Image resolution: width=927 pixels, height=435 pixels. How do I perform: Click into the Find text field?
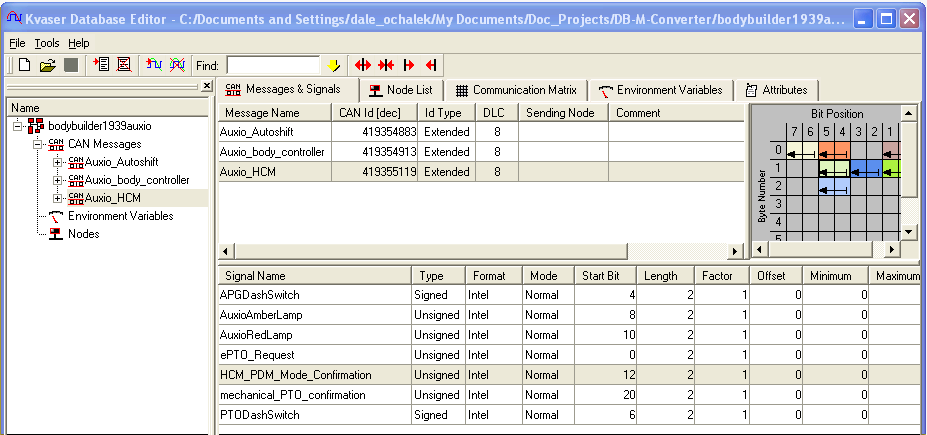(273, 65)
